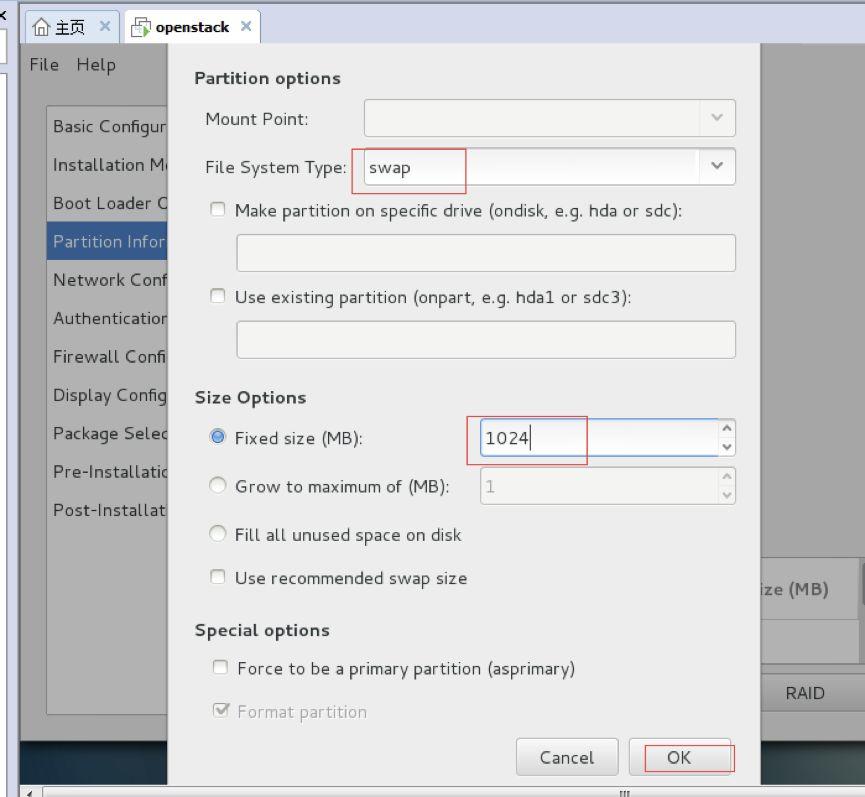Close the openstack tab
The image size is (865, 797).
pyautogui.click(x=246, y=27)
